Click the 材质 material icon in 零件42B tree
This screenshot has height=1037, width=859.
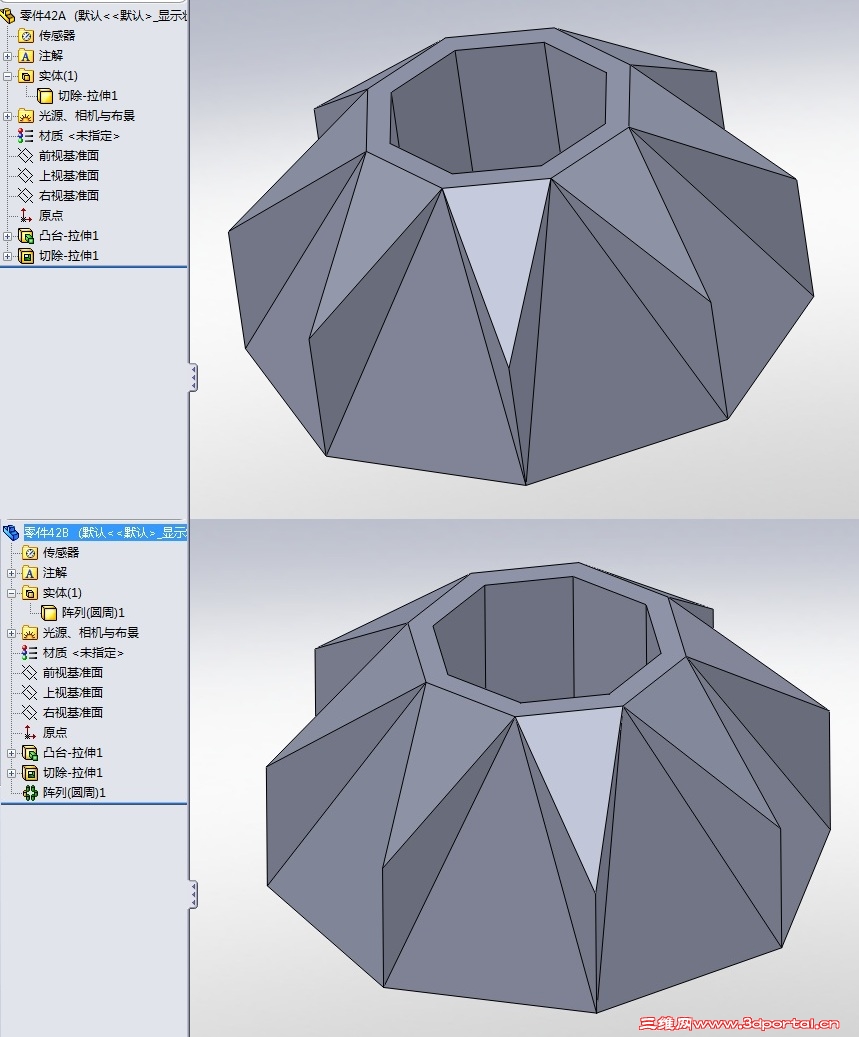coord(30,653)
